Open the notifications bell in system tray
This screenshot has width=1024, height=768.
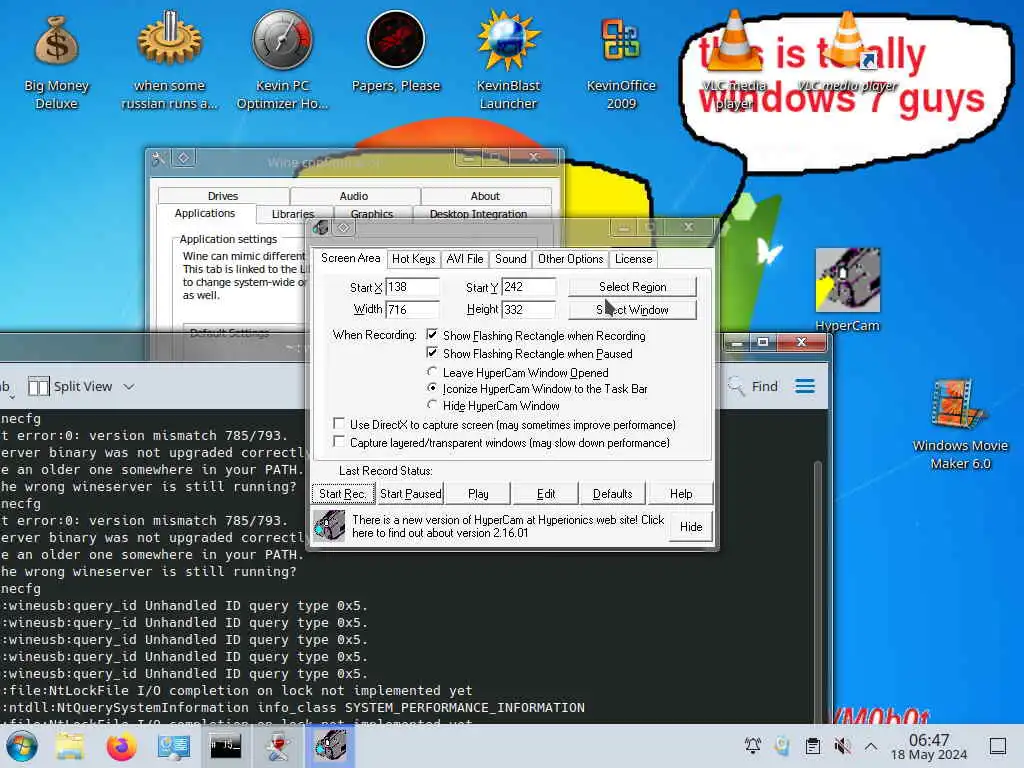(x=752, y=746)
